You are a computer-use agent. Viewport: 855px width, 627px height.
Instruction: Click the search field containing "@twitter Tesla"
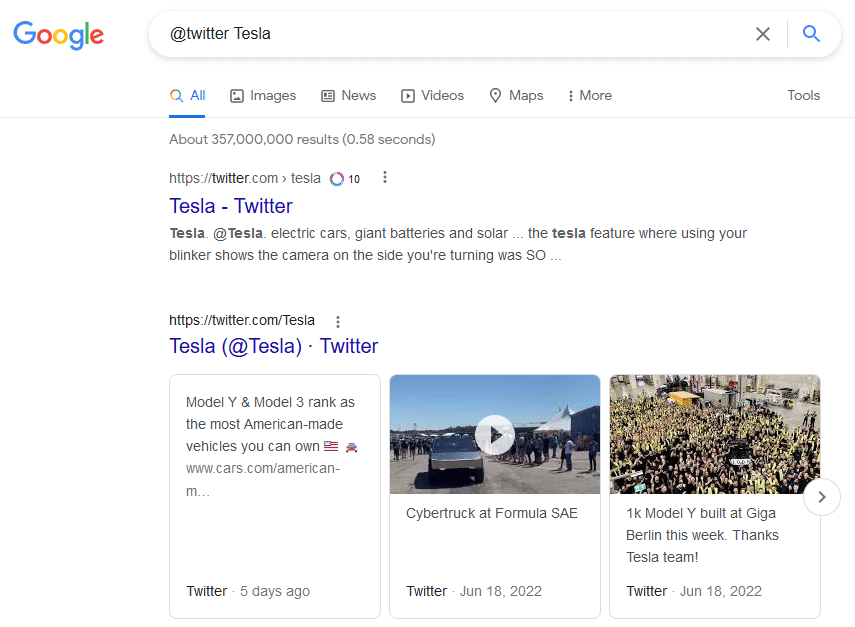[450, 34]
